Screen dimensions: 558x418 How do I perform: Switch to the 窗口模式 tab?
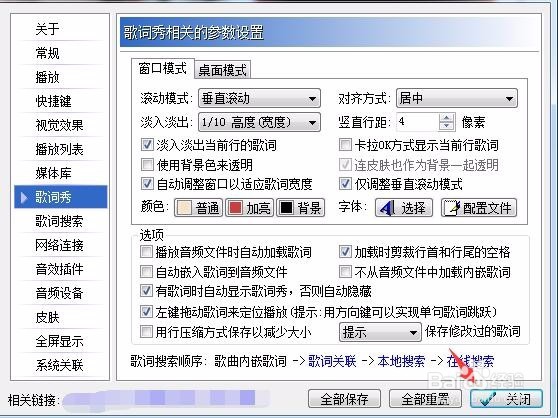coord(163,68)
